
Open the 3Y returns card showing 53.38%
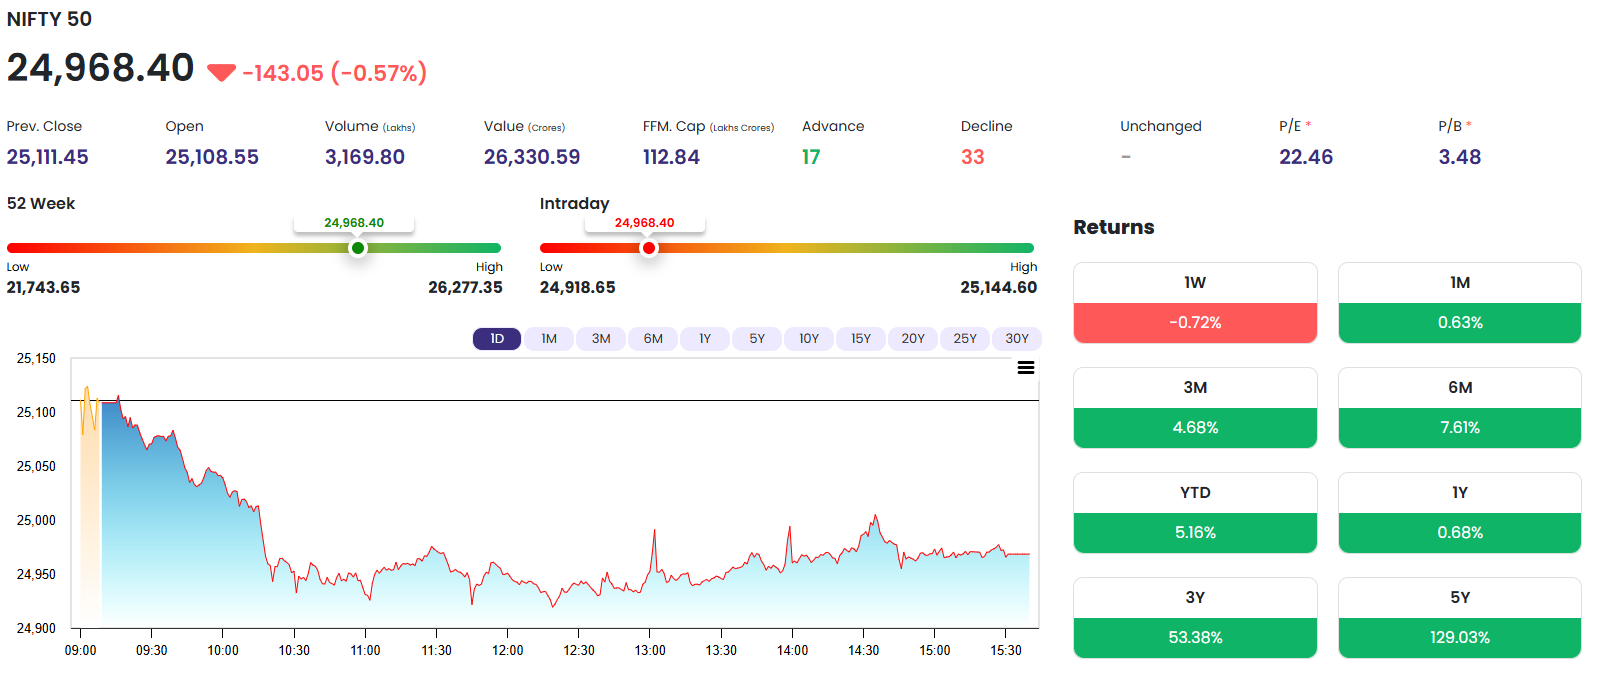click(1195, 618)
